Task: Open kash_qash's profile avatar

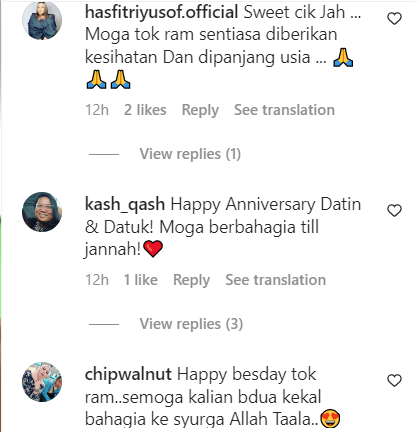Action: click(42, 212)
